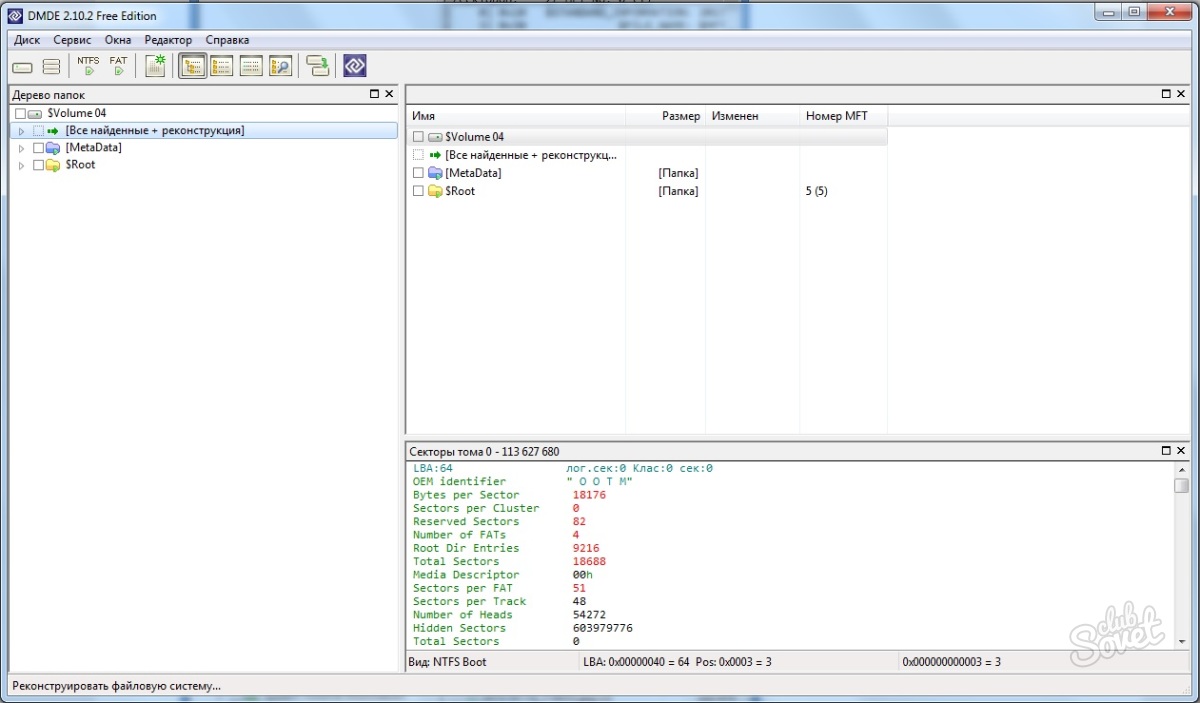Click the file search magnifier icon
Viewport: 1200px width, 703px height.
[x=280, y=67]
